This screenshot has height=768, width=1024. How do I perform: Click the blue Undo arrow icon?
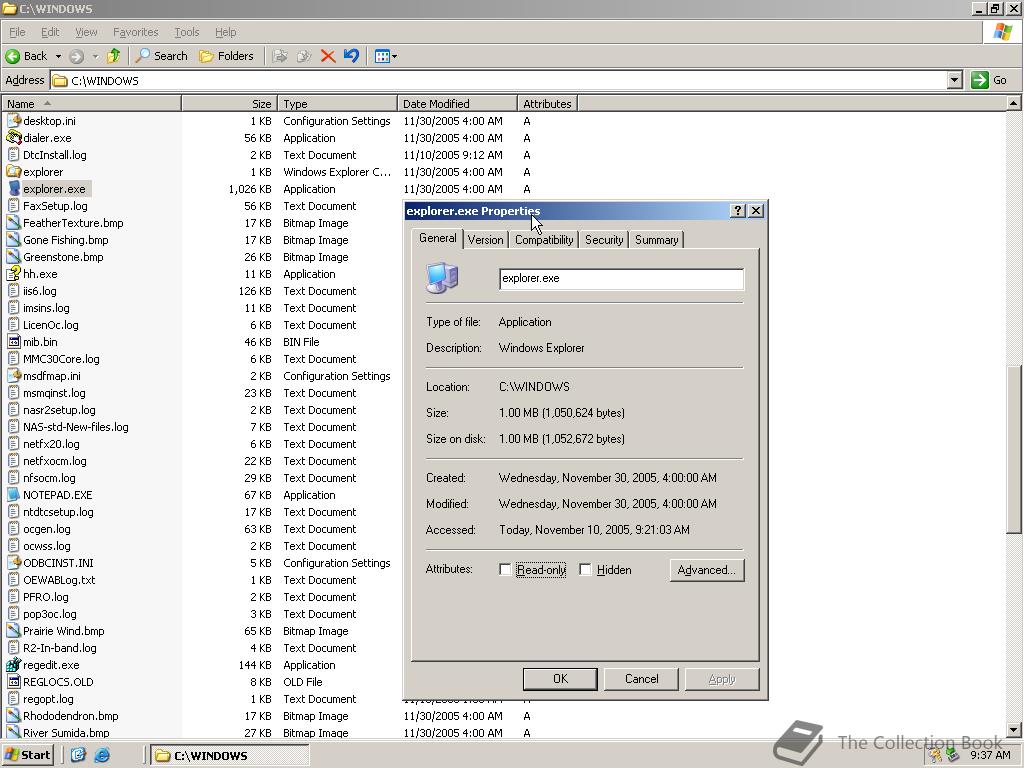[x=351, y=56]
